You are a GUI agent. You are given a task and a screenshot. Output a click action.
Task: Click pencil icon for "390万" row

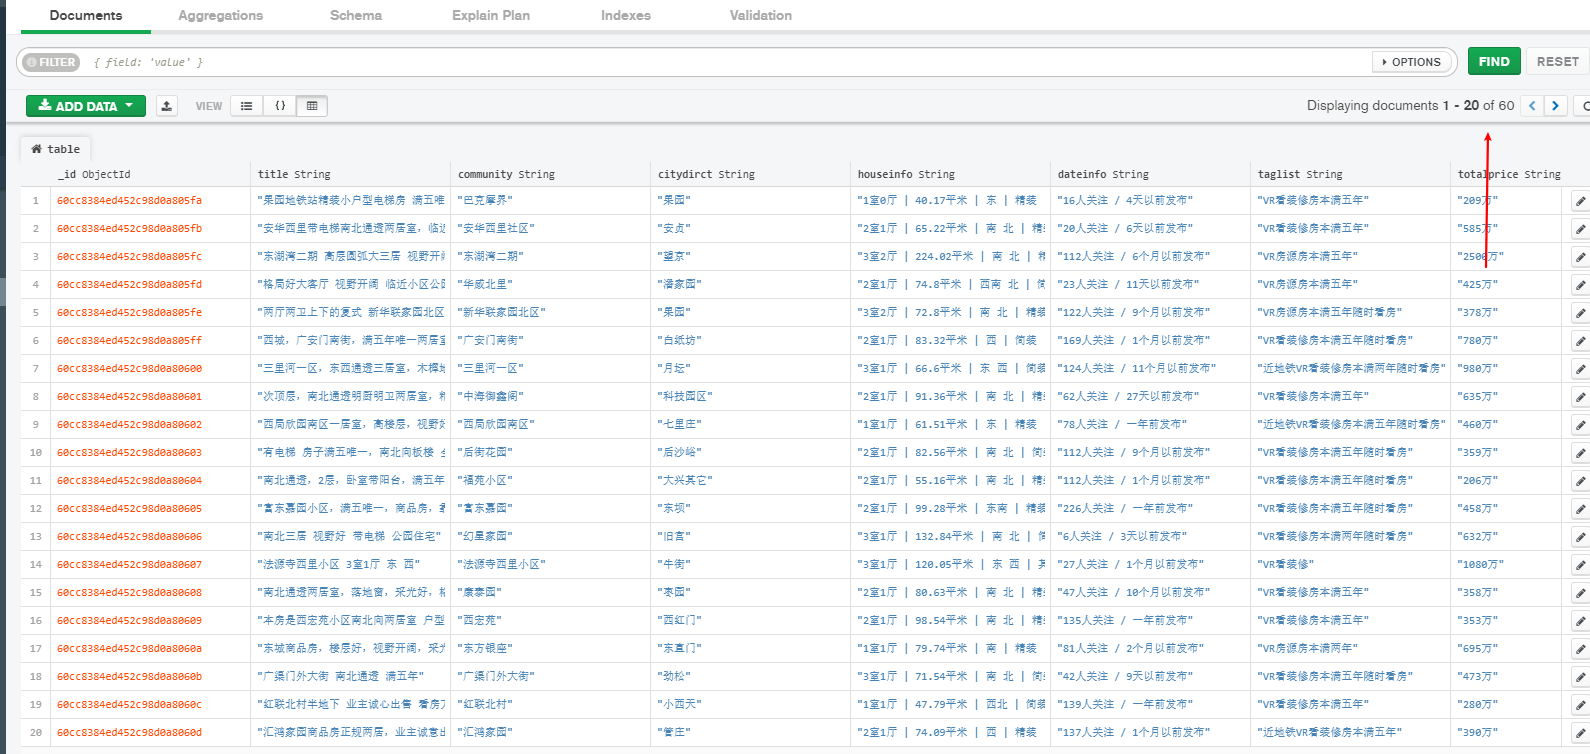point(1581,733)
